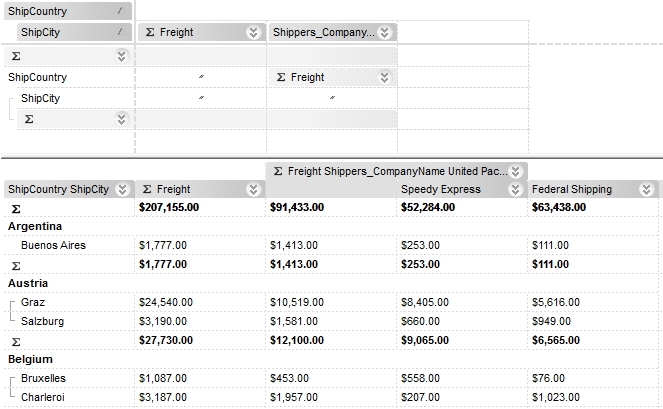Viewport: 663px width, 409px height.
Task: Click the United Package header chevron
Action: coord(515,171)
